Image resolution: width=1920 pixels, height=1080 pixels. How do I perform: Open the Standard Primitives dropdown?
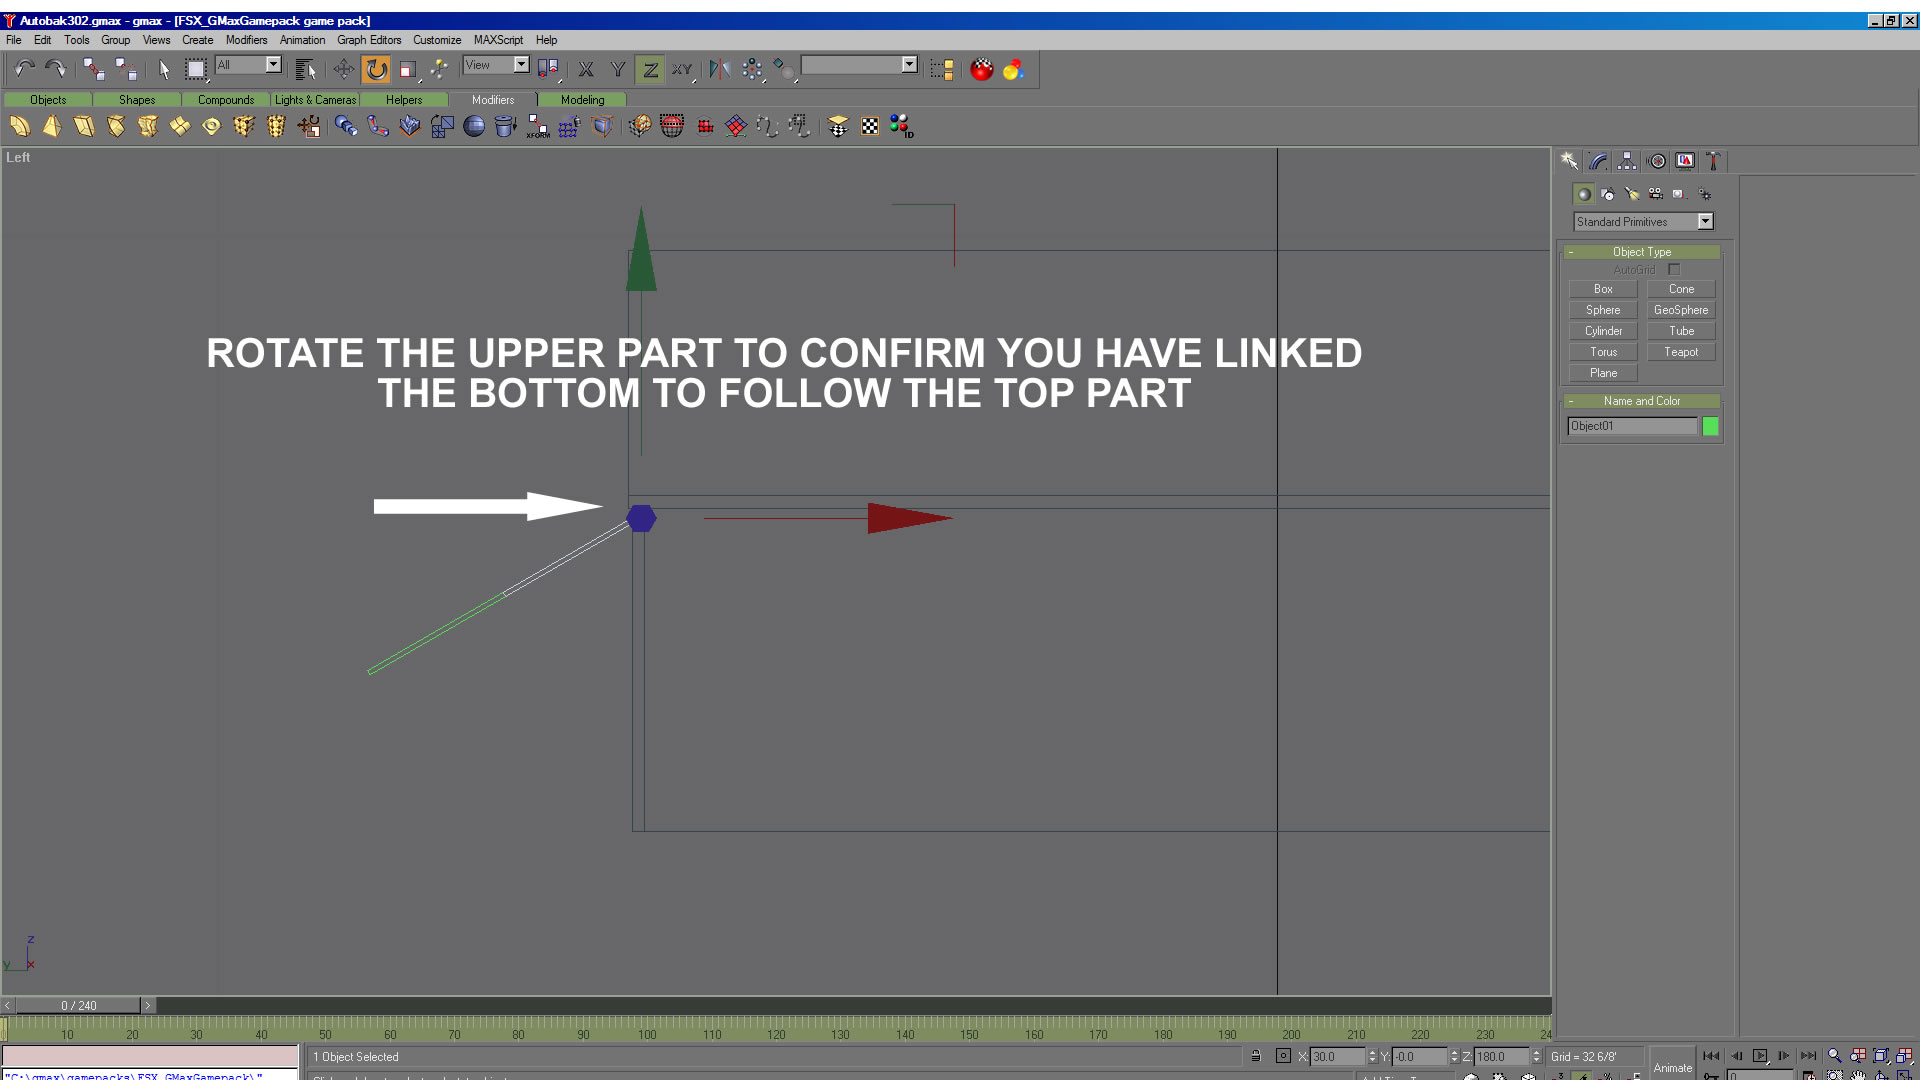tap(1705, 222)
